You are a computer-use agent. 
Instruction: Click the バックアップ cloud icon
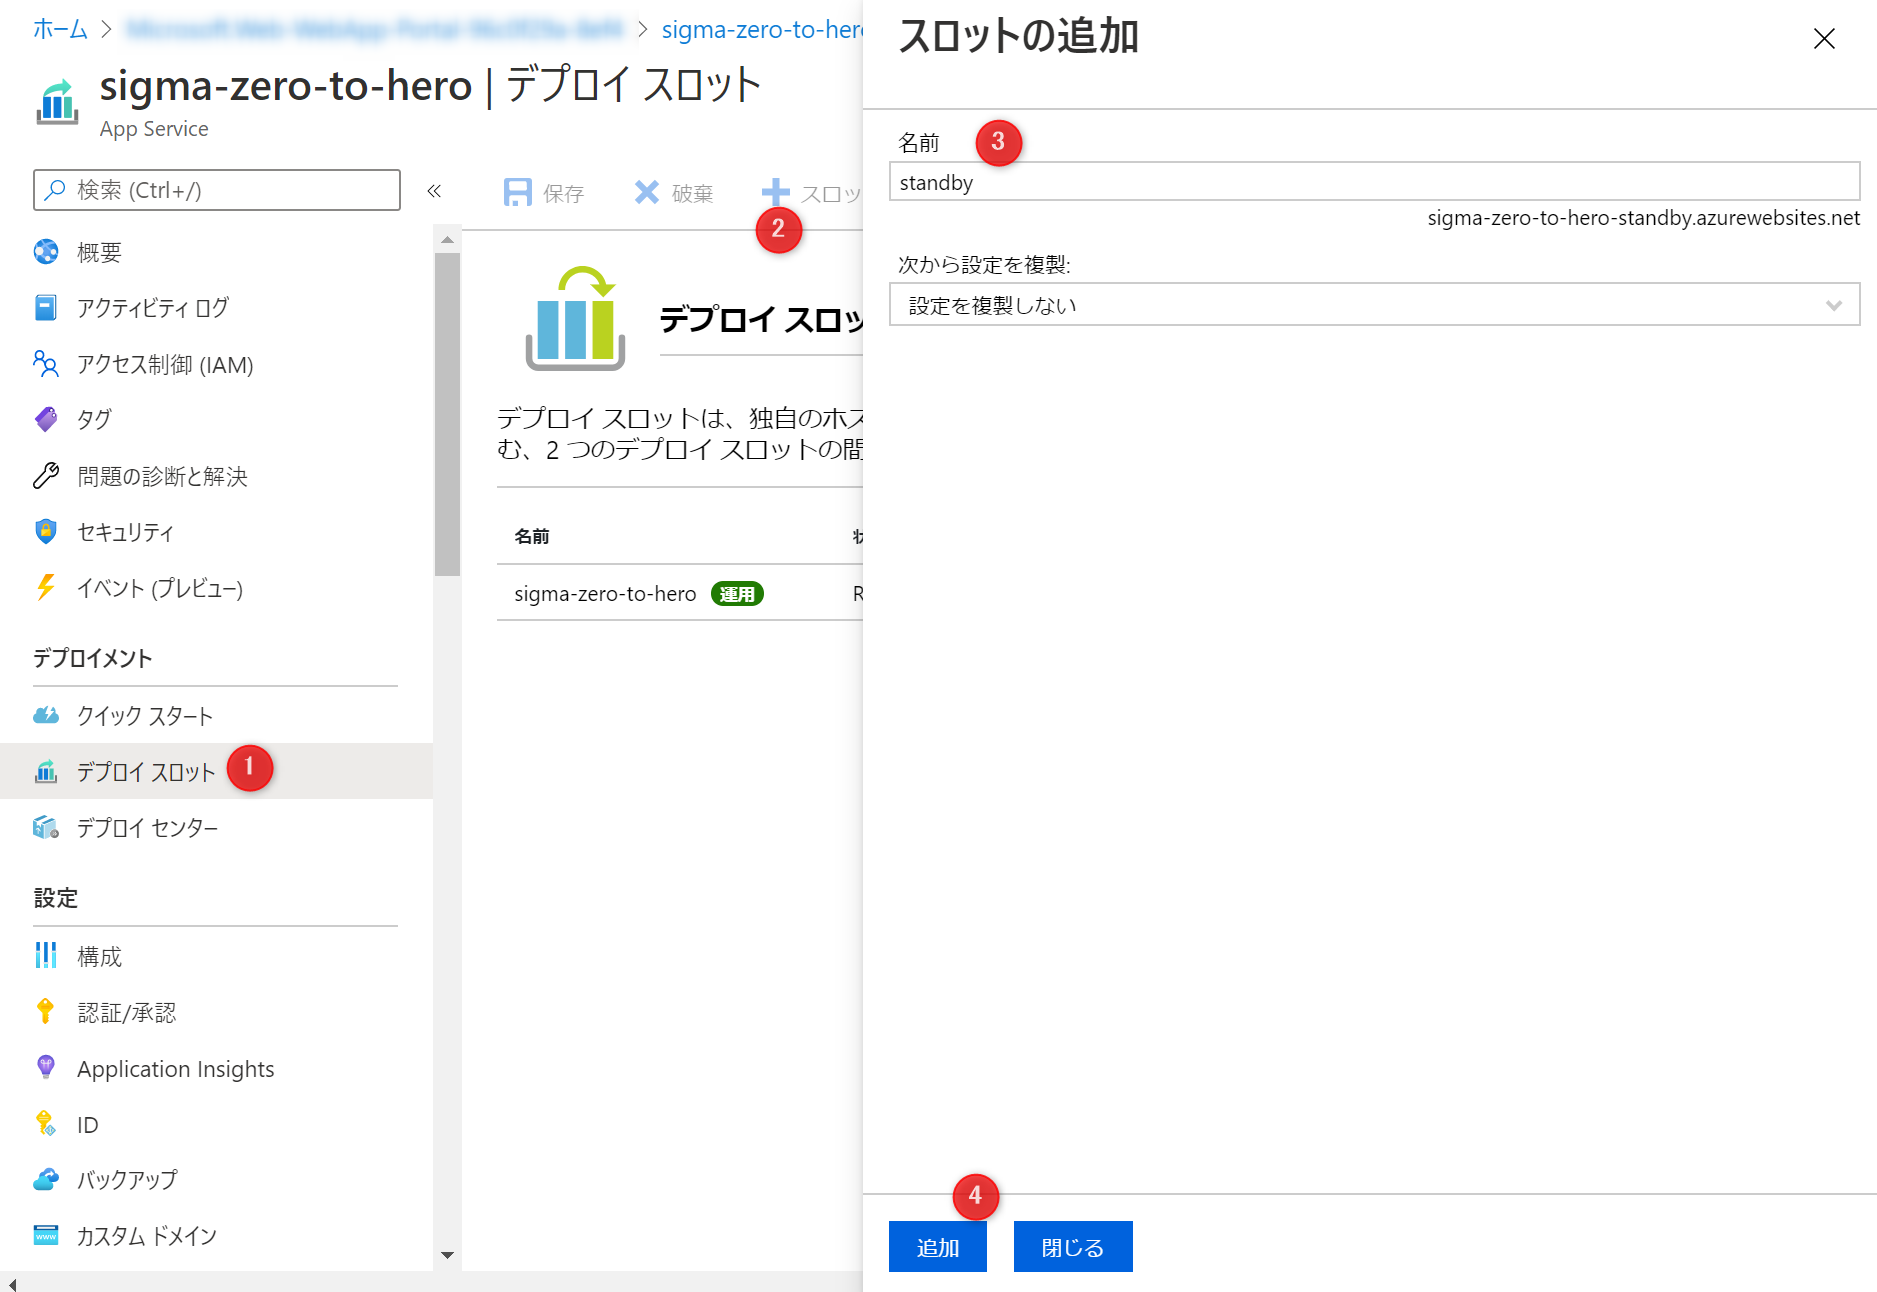[46, 1180]
